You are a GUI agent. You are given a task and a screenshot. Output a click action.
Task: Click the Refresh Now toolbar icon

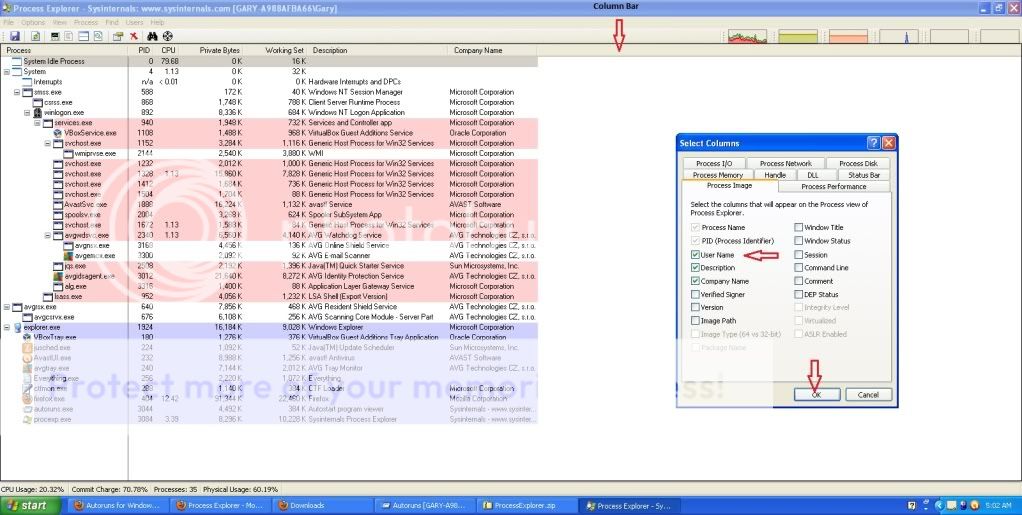point(36,37)
